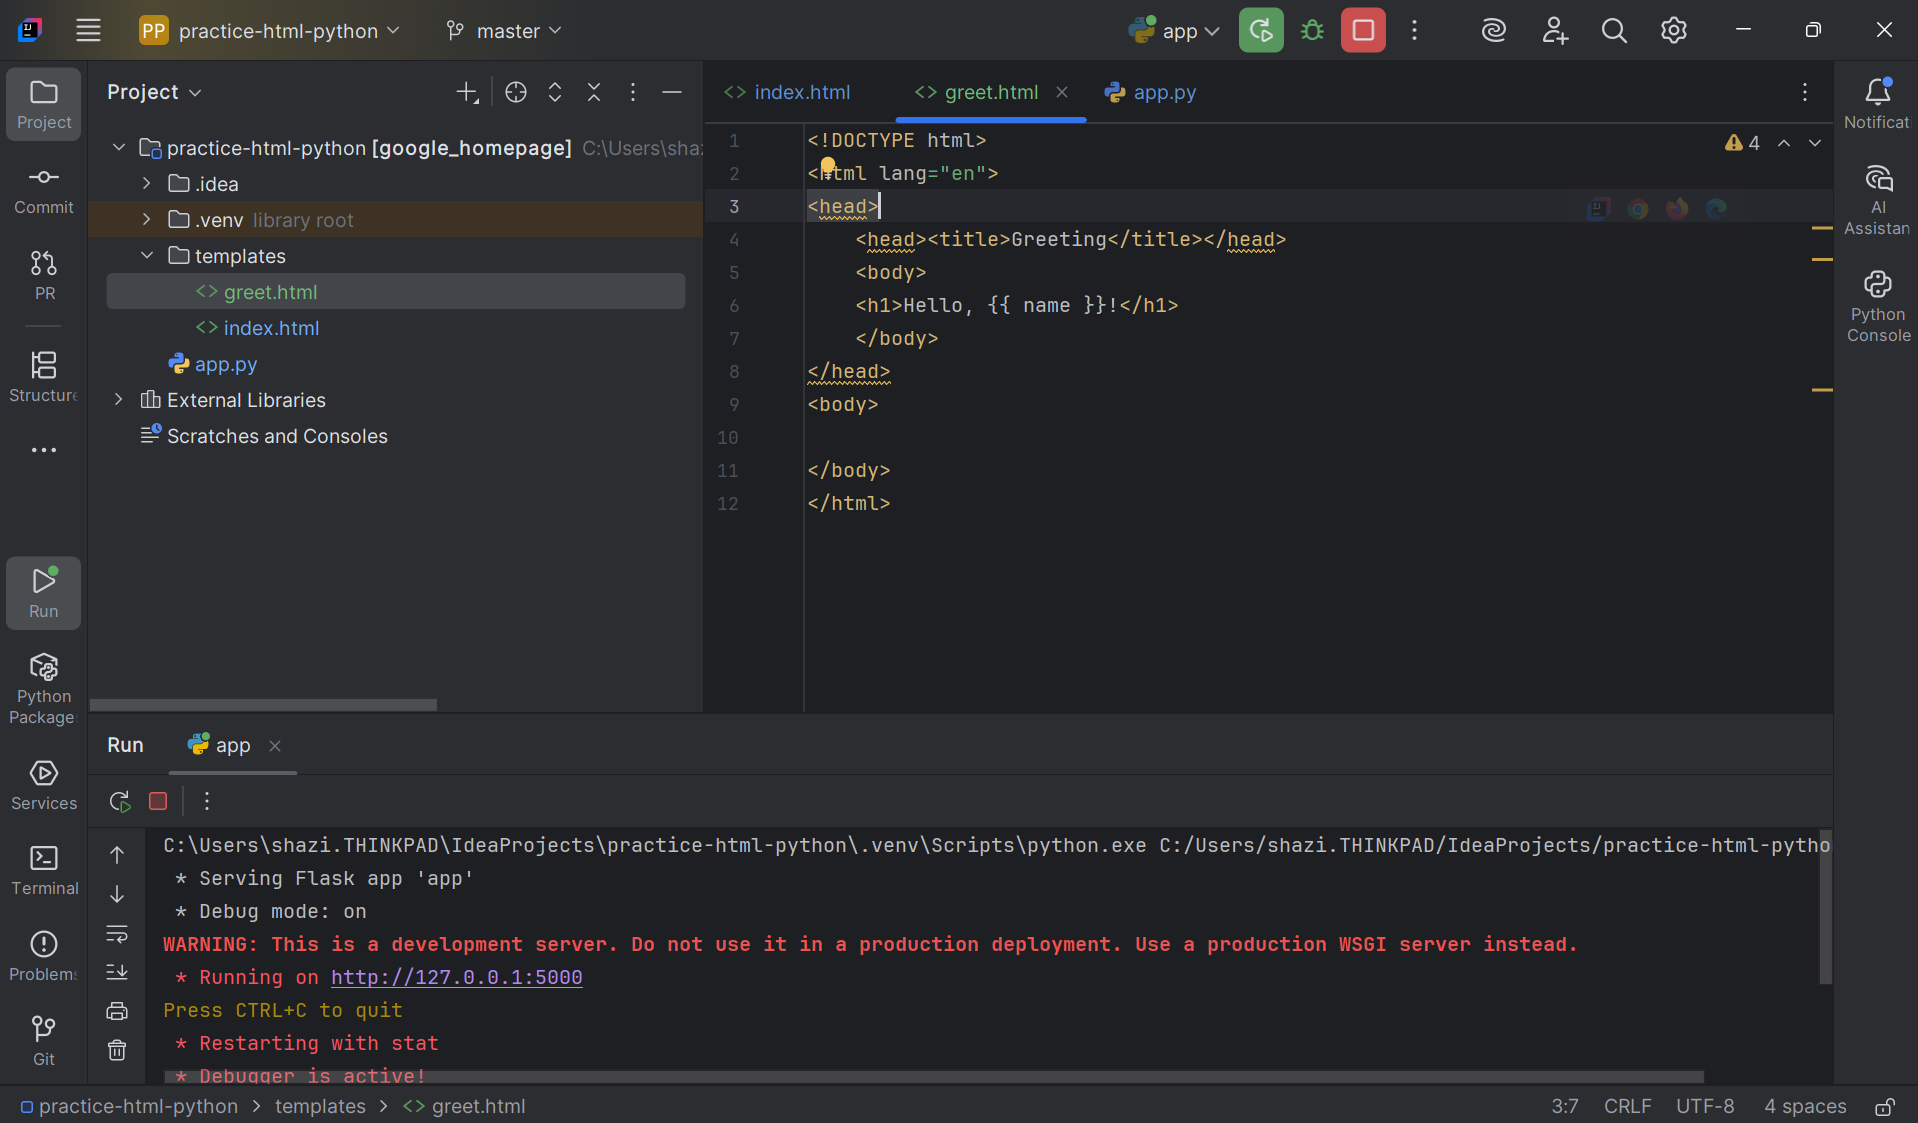The image size is (1918, 1123).
Task: Close the app run tab
Action: pos(275,746)
